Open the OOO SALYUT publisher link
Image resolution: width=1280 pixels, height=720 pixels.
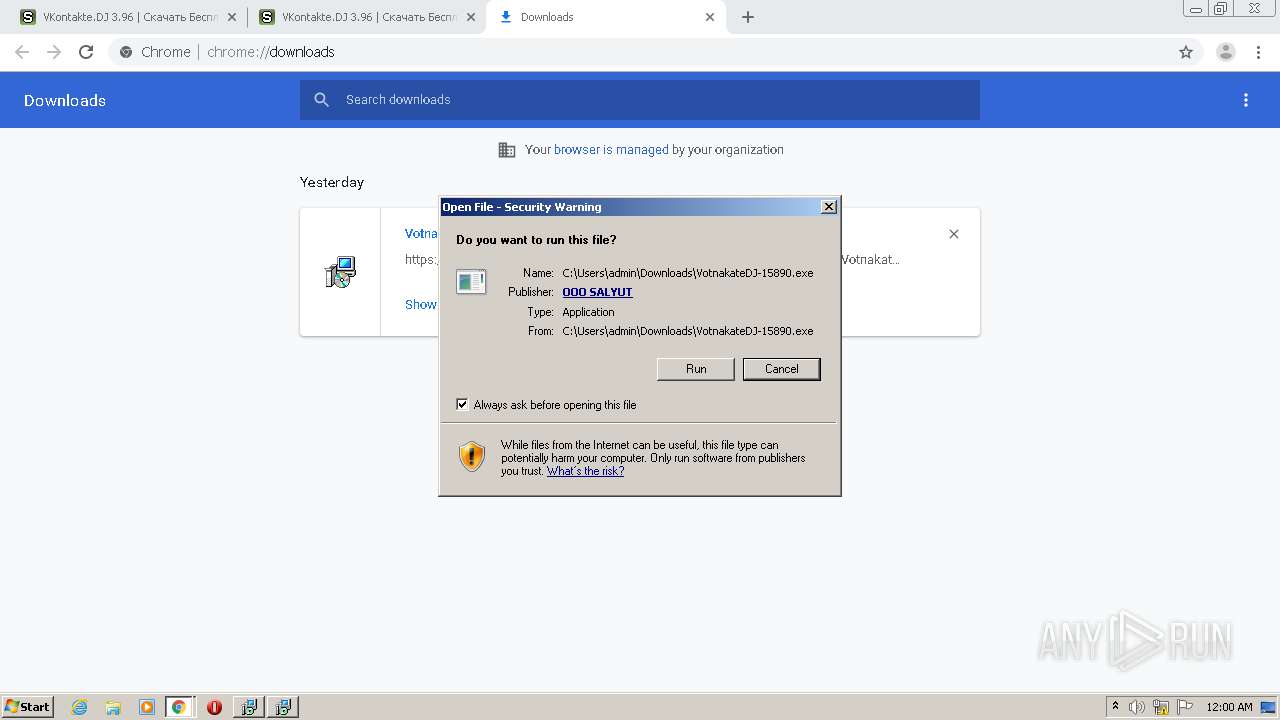pyautogui.click(x=597, y=292)
